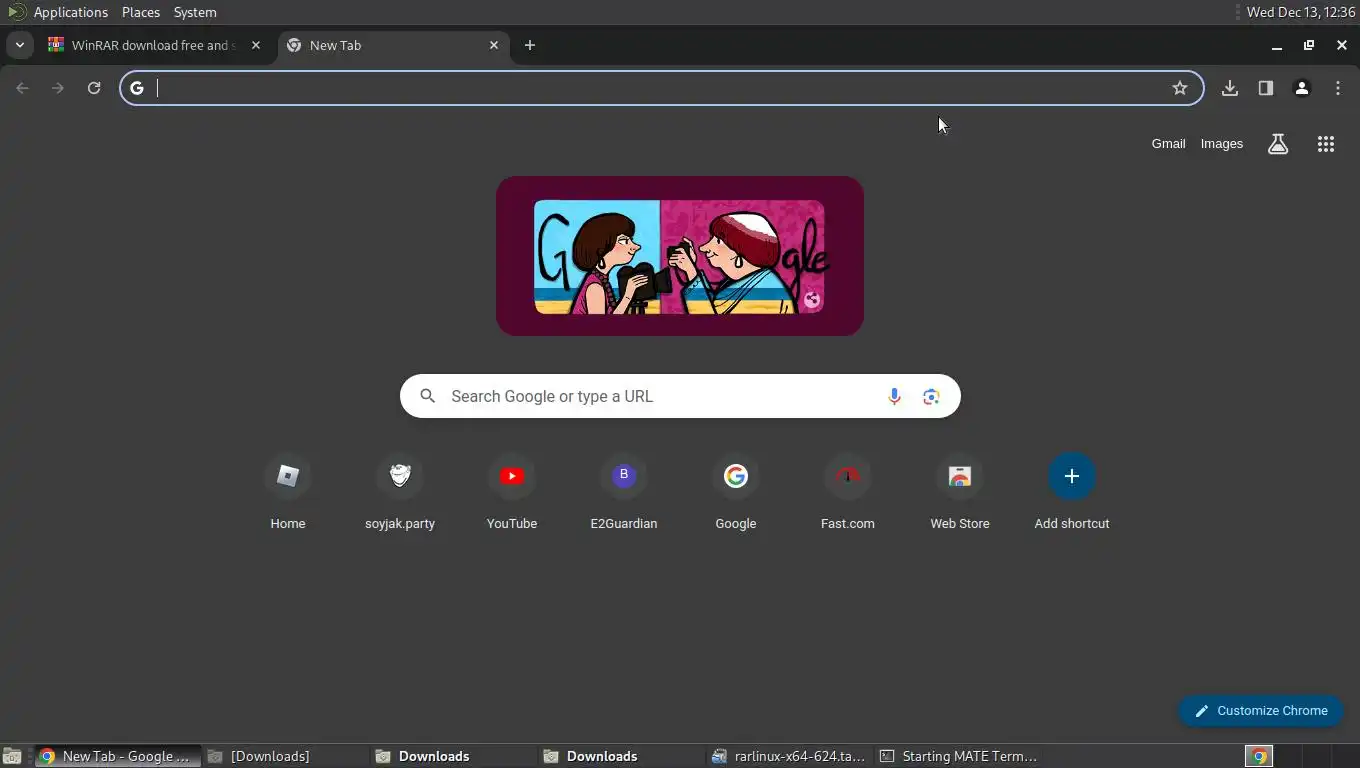Open the Chrome profile icon
Screen dimensions: 1360x768
tap(1302, 88)
